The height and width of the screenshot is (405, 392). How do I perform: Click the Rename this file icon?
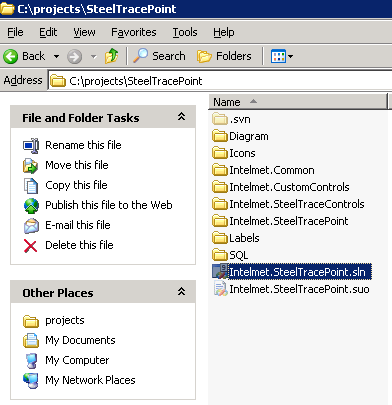(x=31, y=146)
